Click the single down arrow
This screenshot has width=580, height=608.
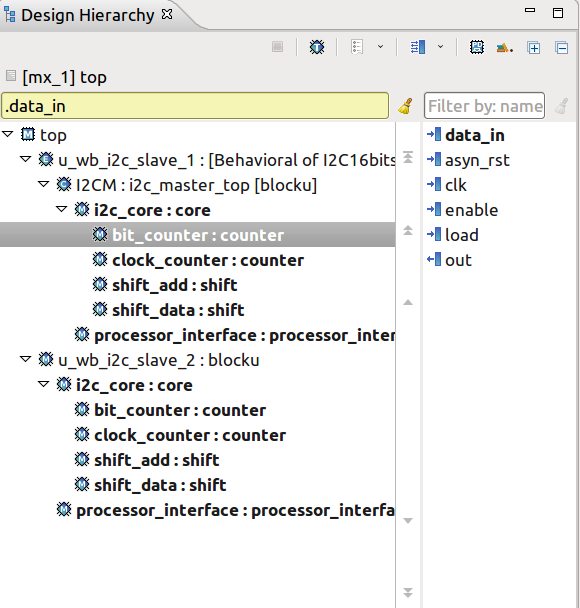[408, 520]
